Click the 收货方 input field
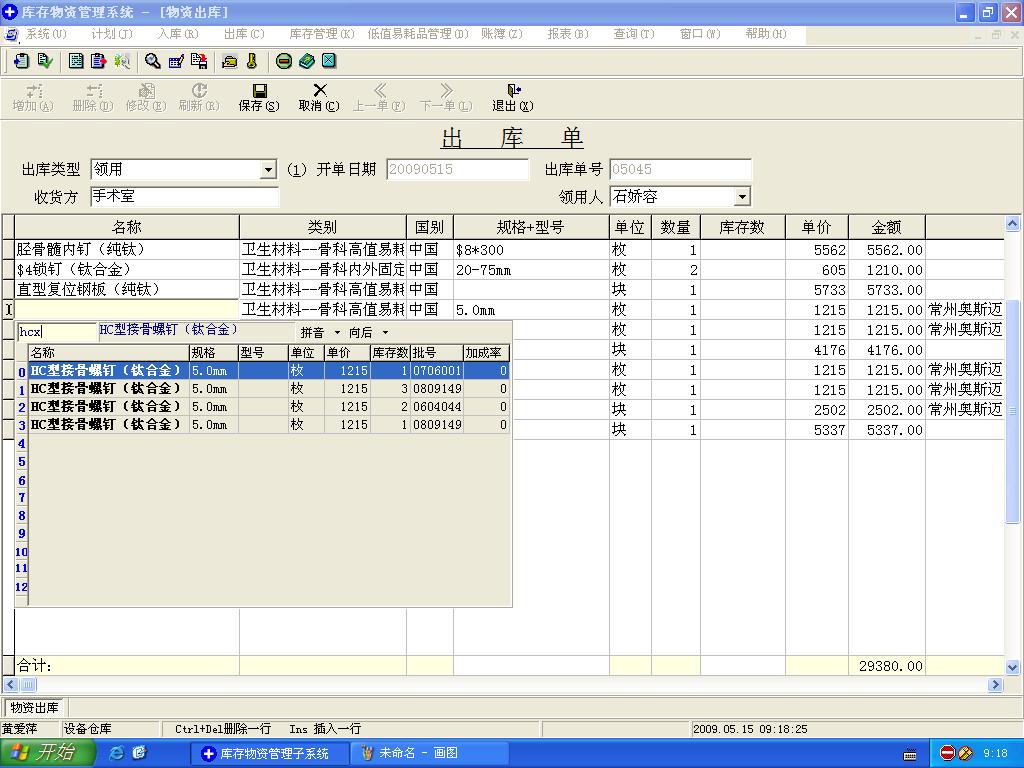 pyautogui.click(x=184, y=197)
